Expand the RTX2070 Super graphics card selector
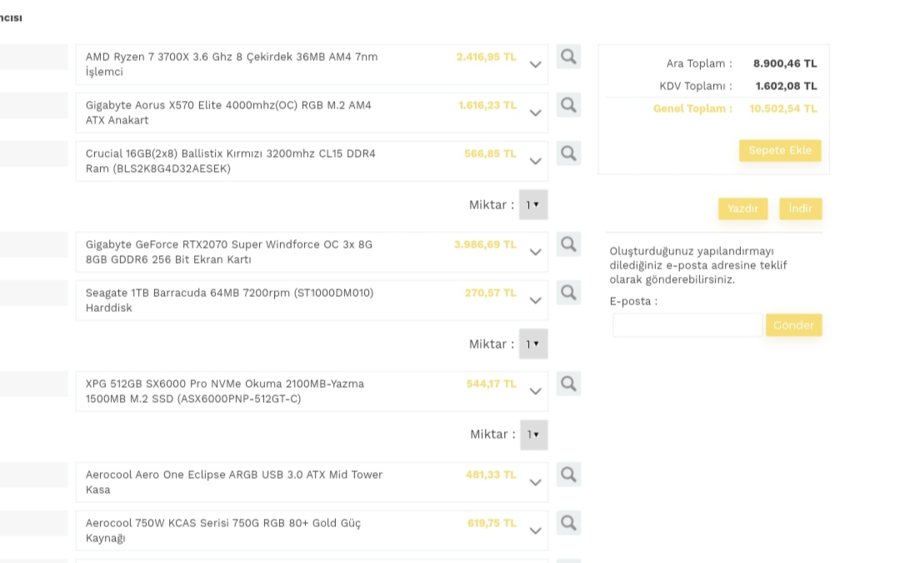 click(535, 252)
